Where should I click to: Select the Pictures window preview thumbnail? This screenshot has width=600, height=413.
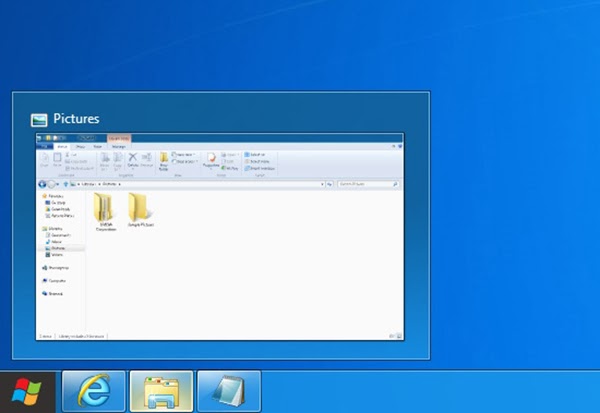pyautogui.click(x=220, y=237)
